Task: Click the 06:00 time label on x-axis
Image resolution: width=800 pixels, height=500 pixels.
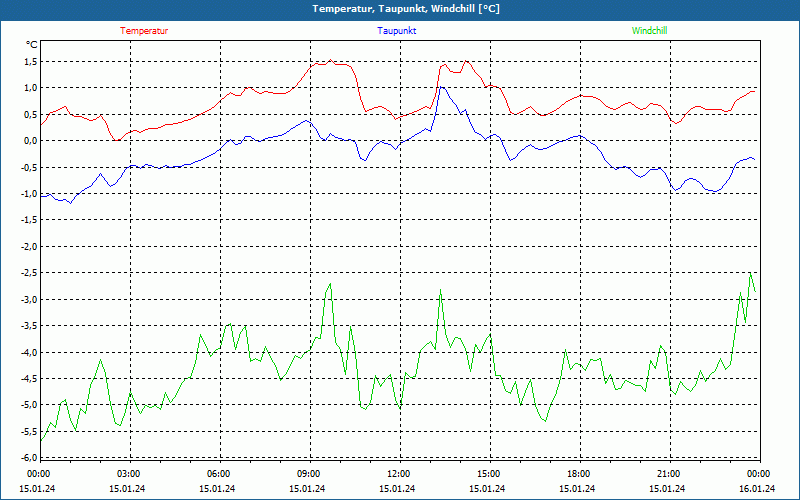Action: (218, 474)
